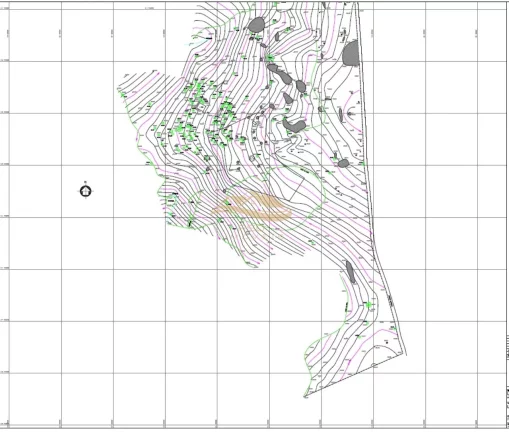Select the large gray blob at top center
The image size is (509, 432).
point(256,25)
